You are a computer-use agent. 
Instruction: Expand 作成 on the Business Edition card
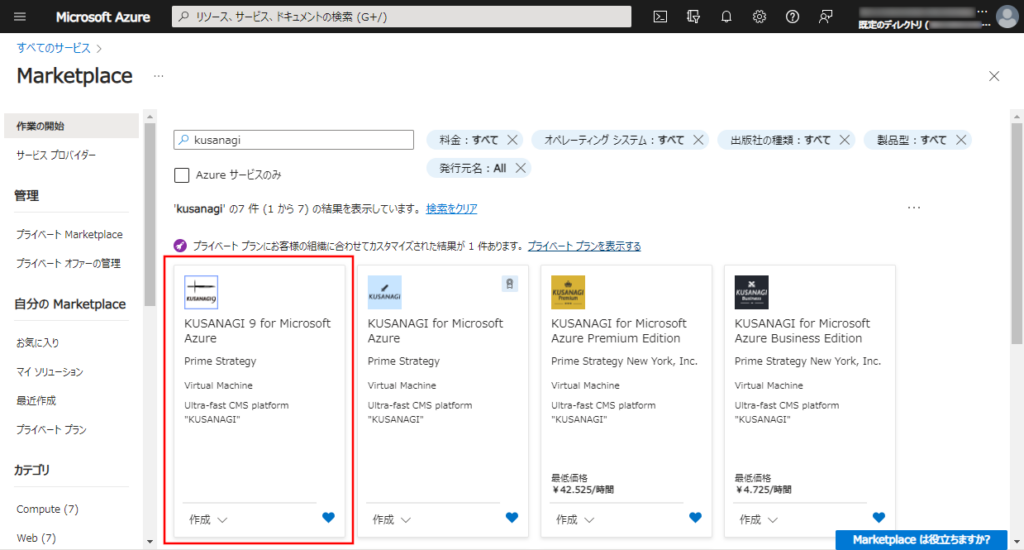tap(758, 519)
